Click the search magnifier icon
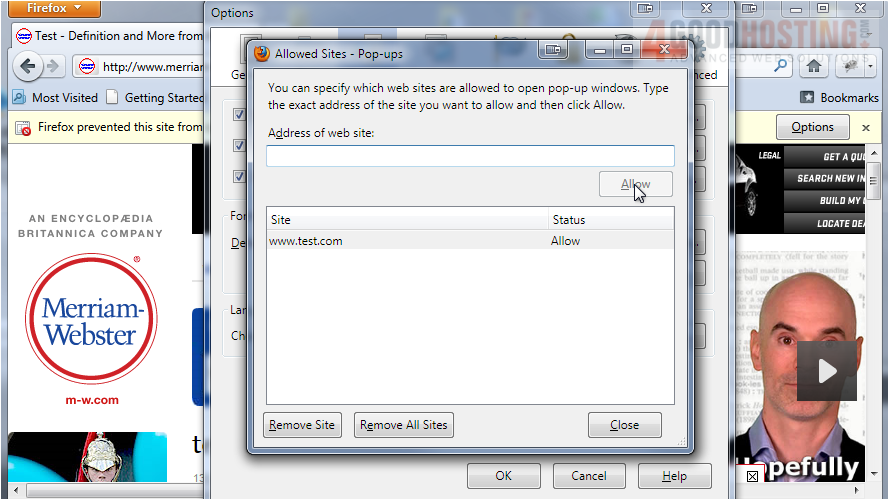The width and height of the screenshot is (889, 500). coord(780,66)
